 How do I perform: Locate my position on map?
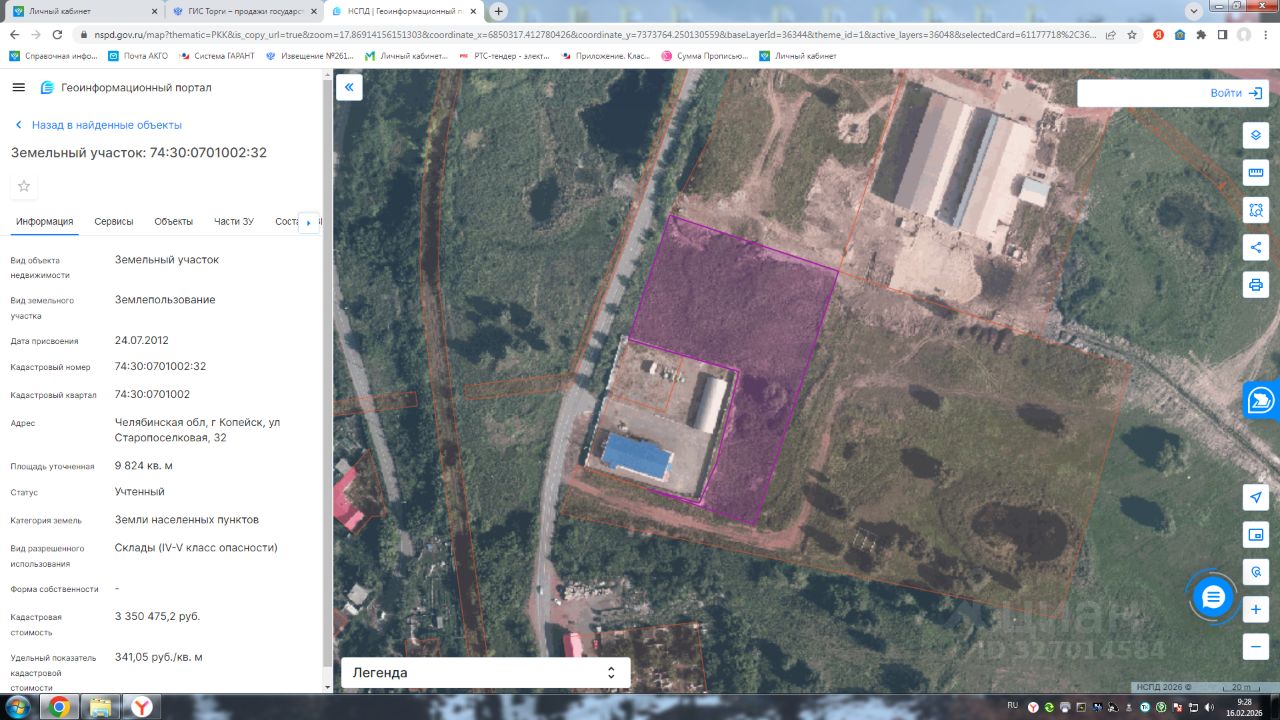point(1256,497)
